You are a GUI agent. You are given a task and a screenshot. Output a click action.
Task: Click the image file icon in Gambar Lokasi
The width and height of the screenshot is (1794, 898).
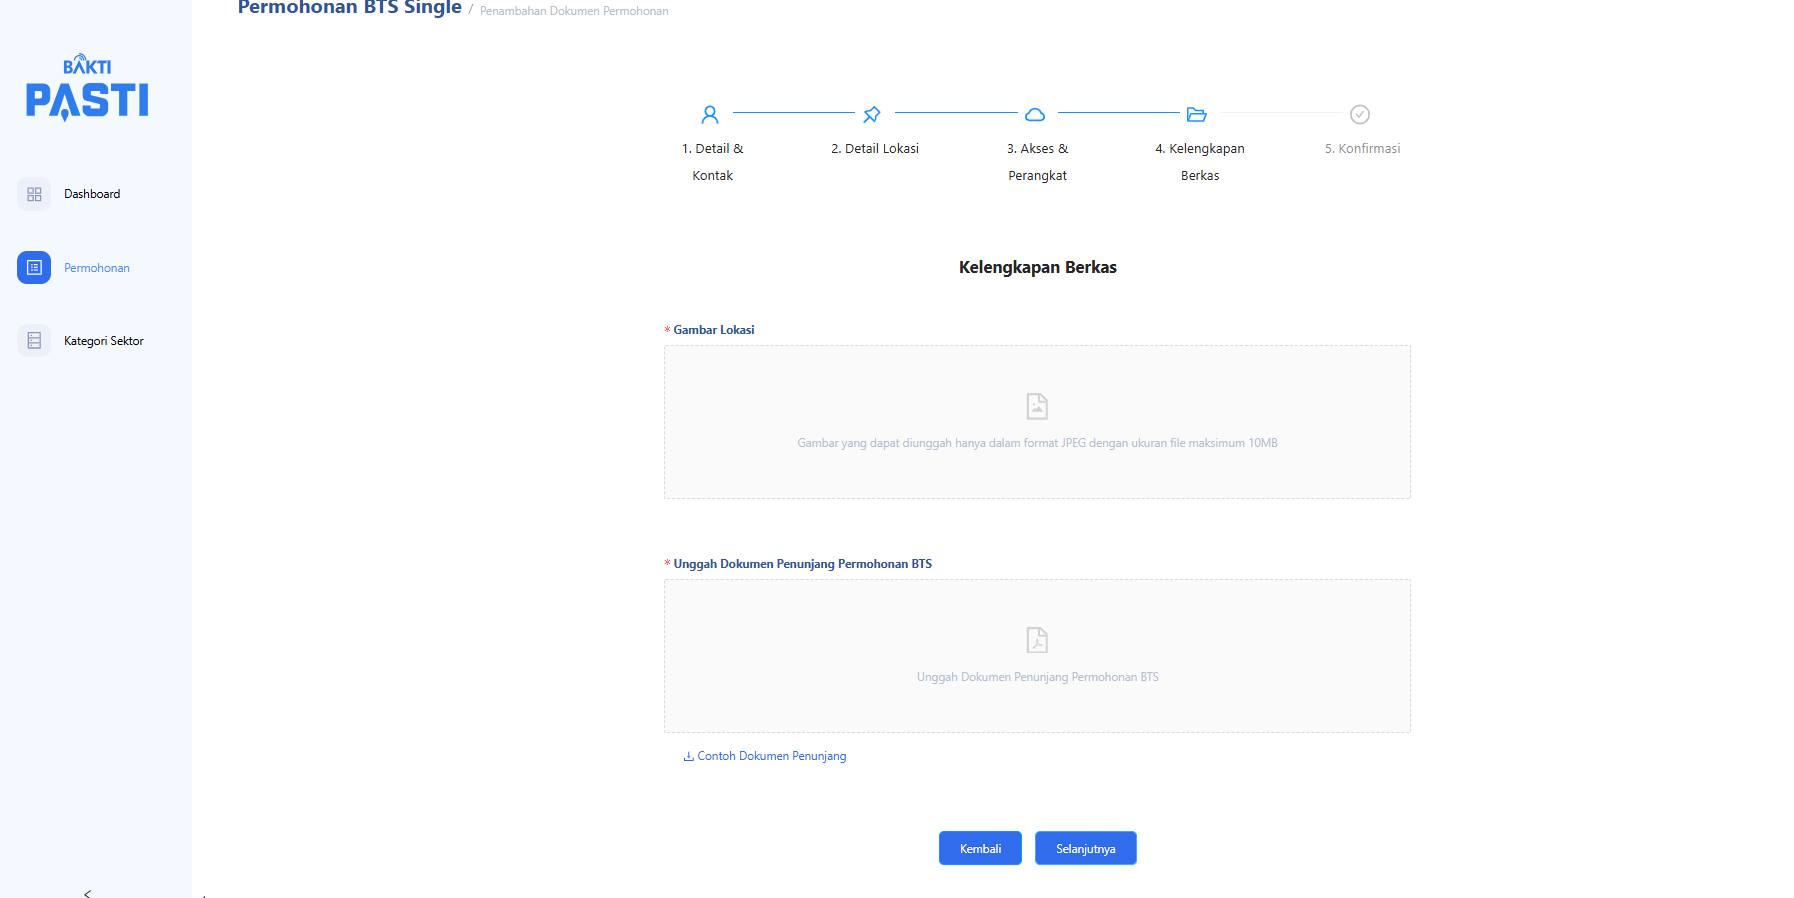pyautogui.click(x=1037, y=406)
